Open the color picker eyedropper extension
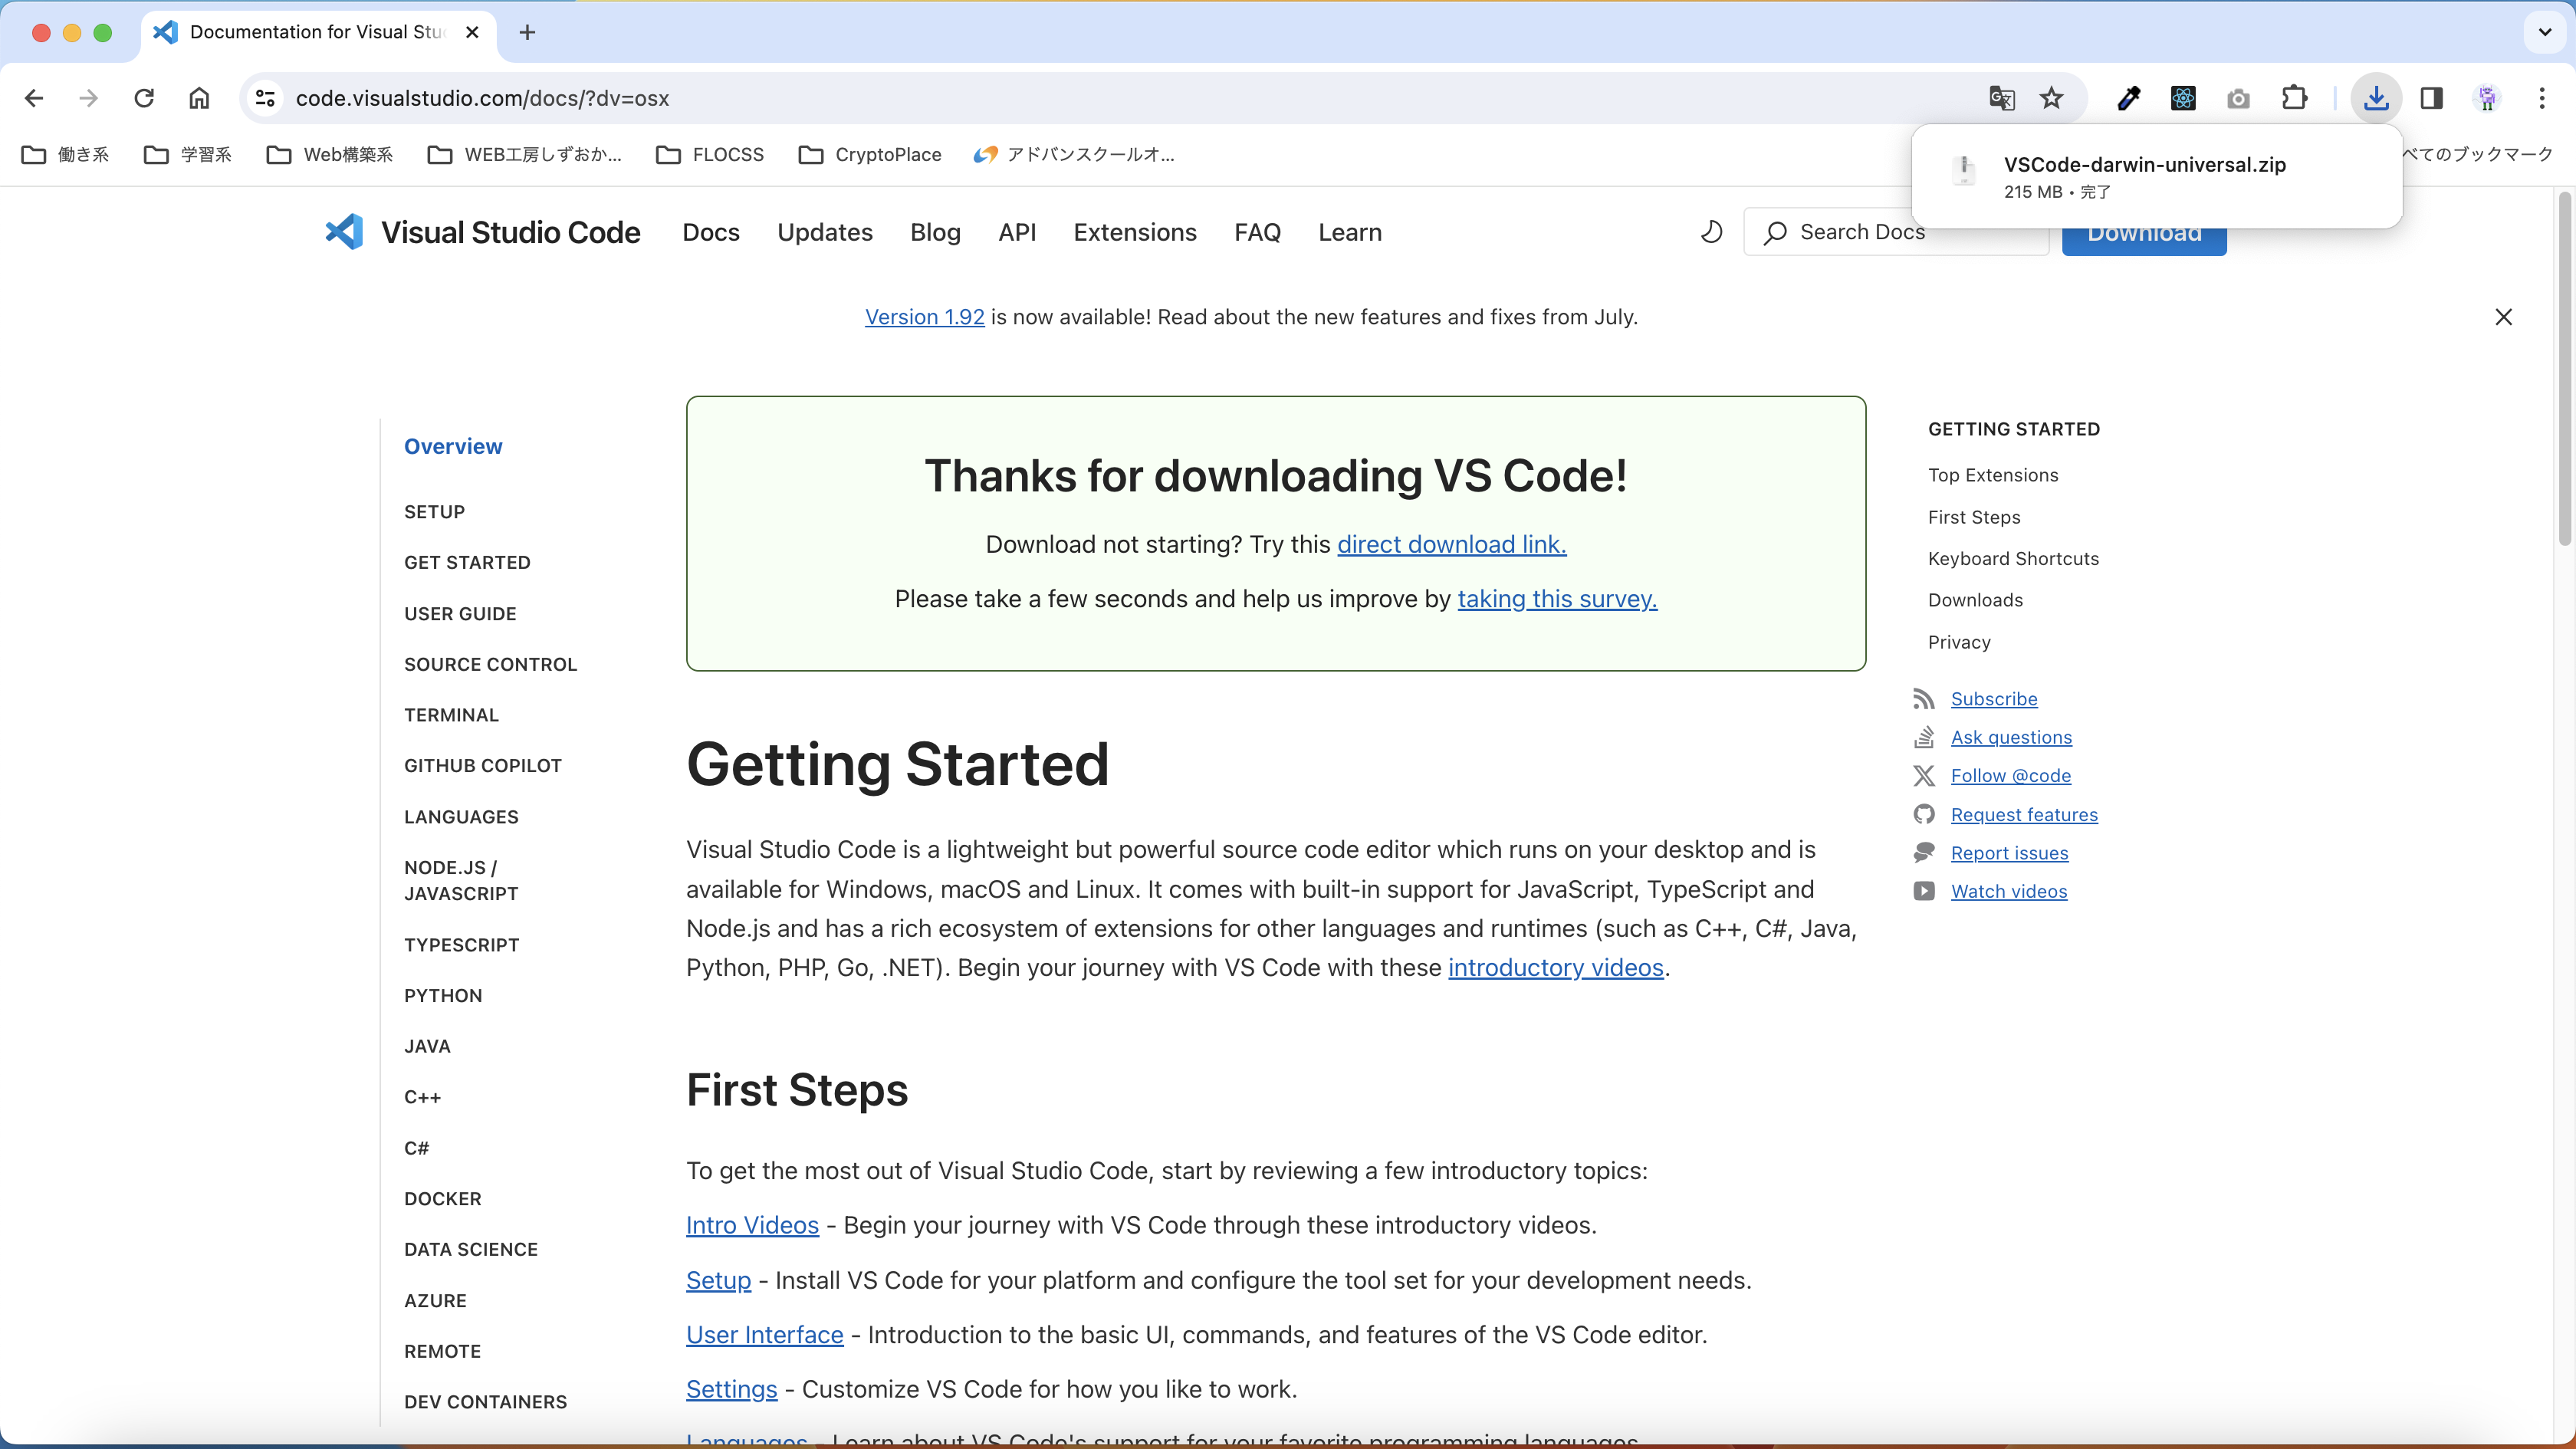This screenshot has width=2576, height=1449. click(2128, 98)
